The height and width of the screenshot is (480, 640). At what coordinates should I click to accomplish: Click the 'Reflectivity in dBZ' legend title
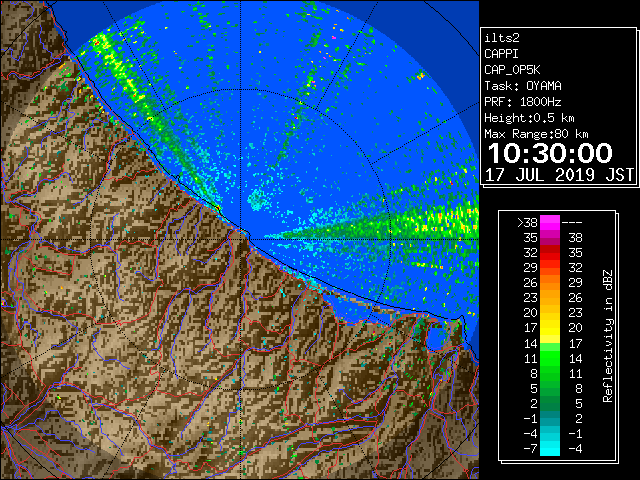pyautogui.click(x=608, y=336)
